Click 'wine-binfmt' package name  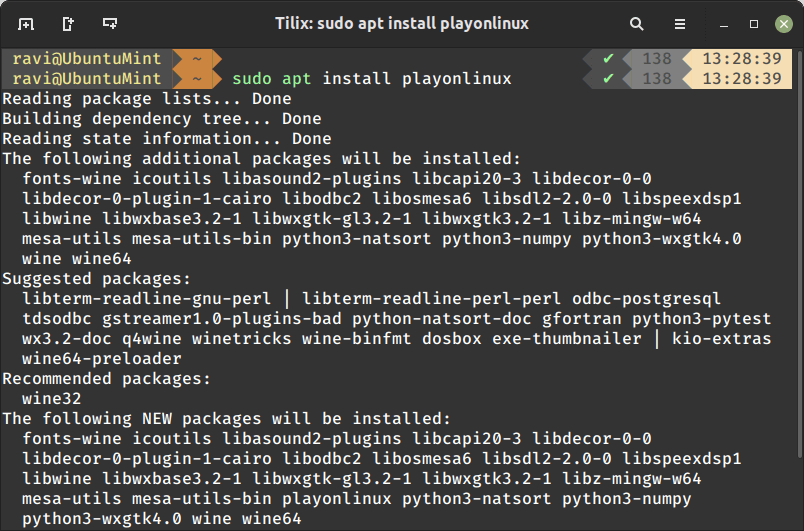pyautogui.click(x=356, y=338)
